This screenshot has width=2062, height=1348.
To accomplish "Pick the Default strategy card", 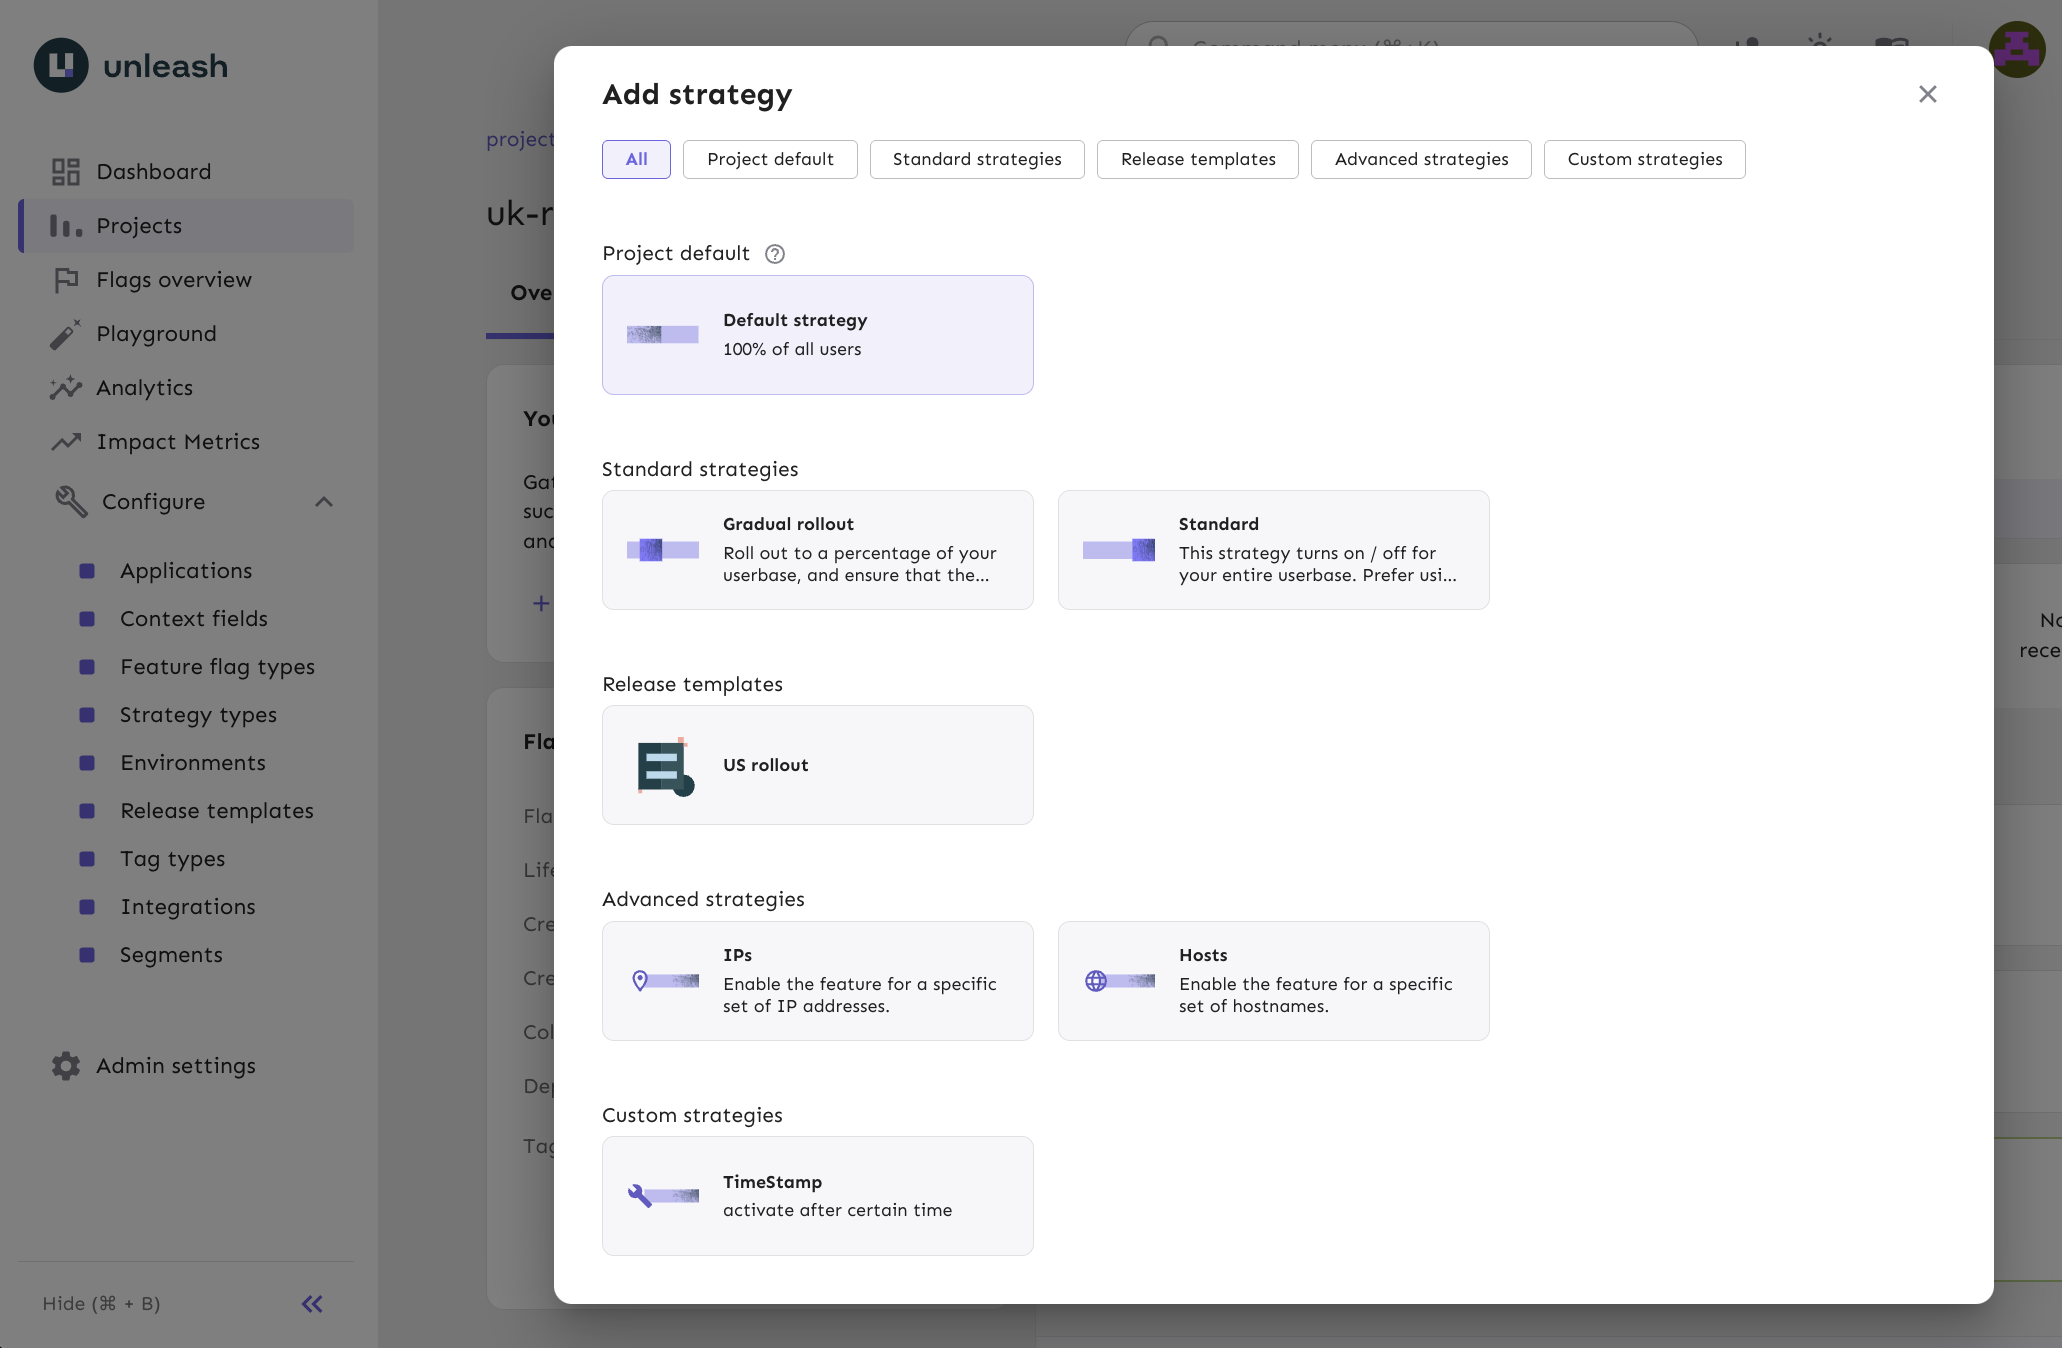I will pyautogui.click(x=817, y=335).
